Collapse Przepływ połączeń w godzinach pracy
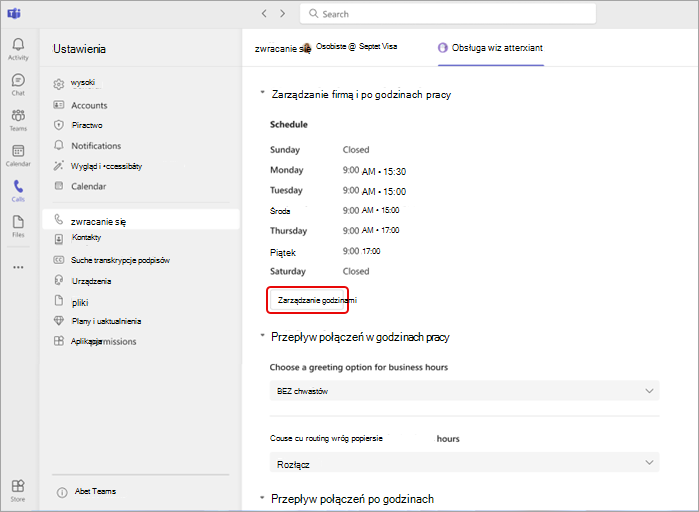 tap(263, 335)
